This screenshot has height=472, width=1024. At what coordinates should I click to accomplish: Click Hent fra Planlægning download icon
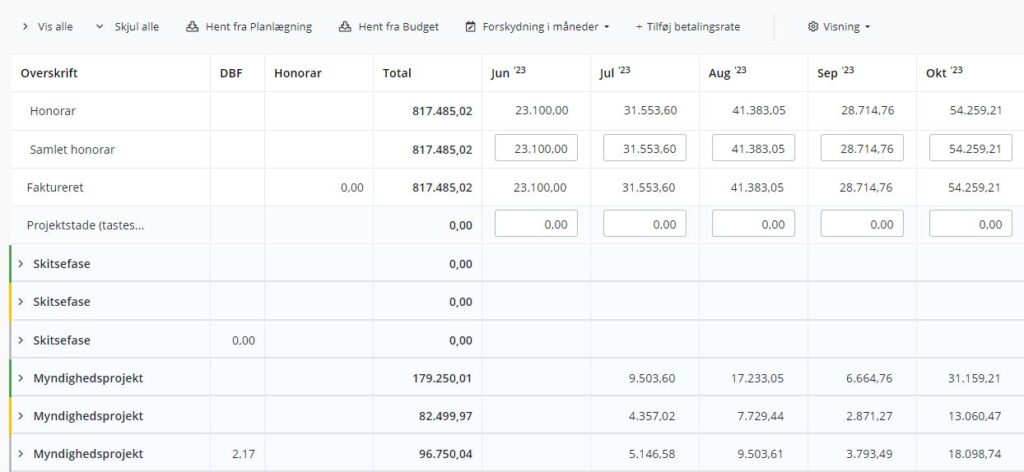(192, 27)
